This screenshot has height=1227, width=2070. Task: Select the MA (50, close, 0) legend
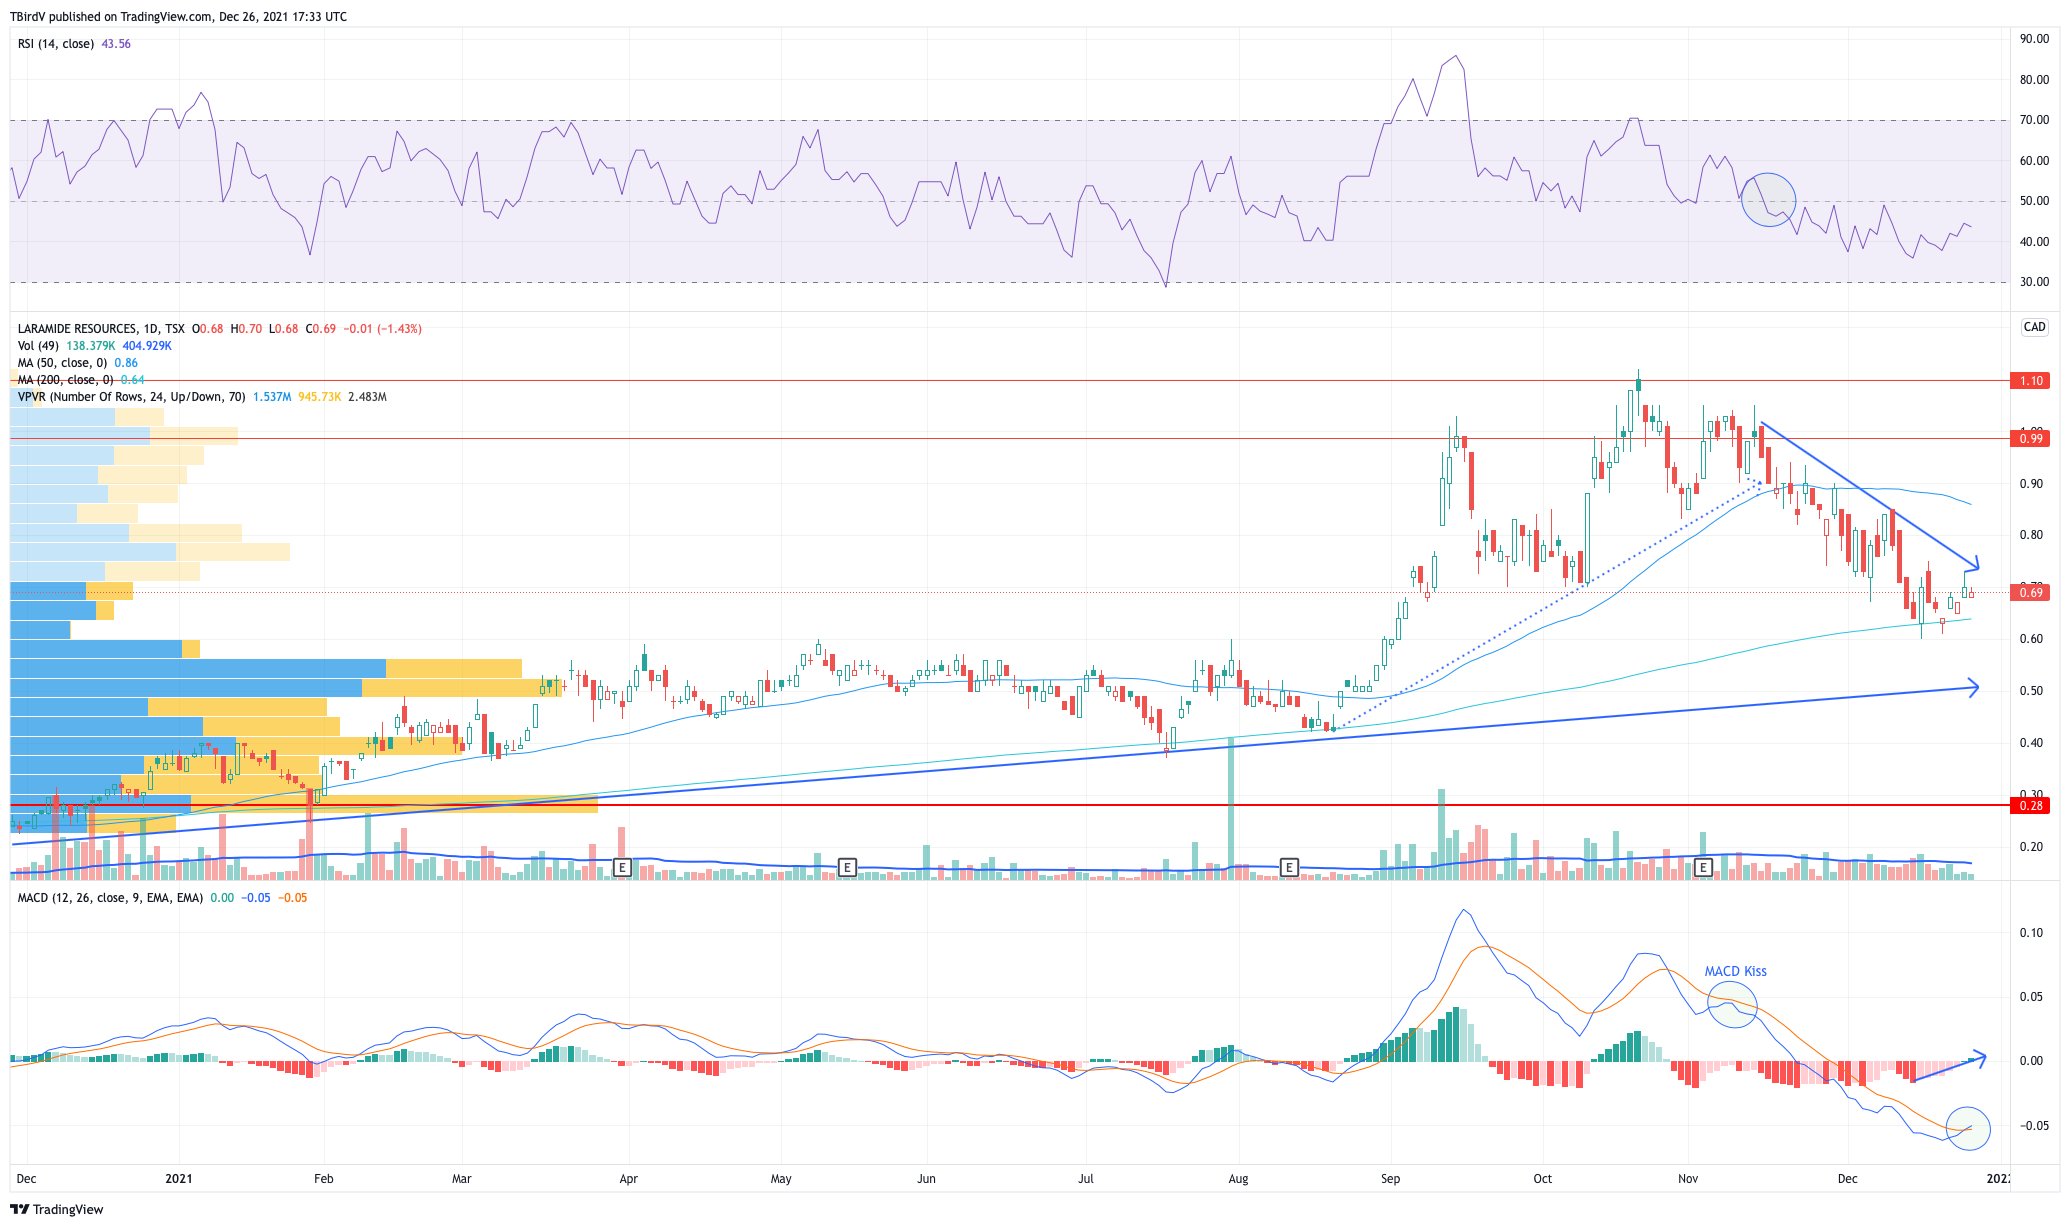tap(63, 363)
